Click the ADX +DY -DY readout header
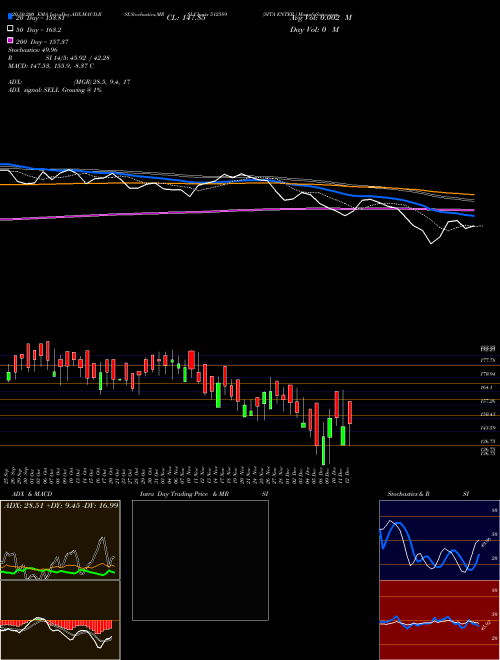Image resolution: width=500 pixels, height=660 pixels. pyautogui.click(x=61, y=505)
